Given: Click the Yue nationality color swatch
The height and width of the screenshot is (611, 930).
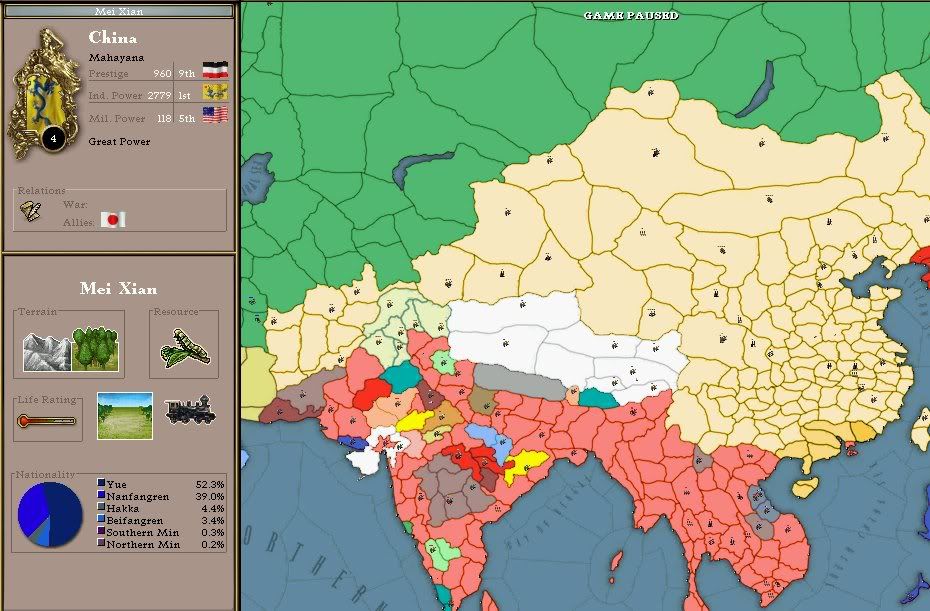Looking at the screenshot, I should coord(100,484).
